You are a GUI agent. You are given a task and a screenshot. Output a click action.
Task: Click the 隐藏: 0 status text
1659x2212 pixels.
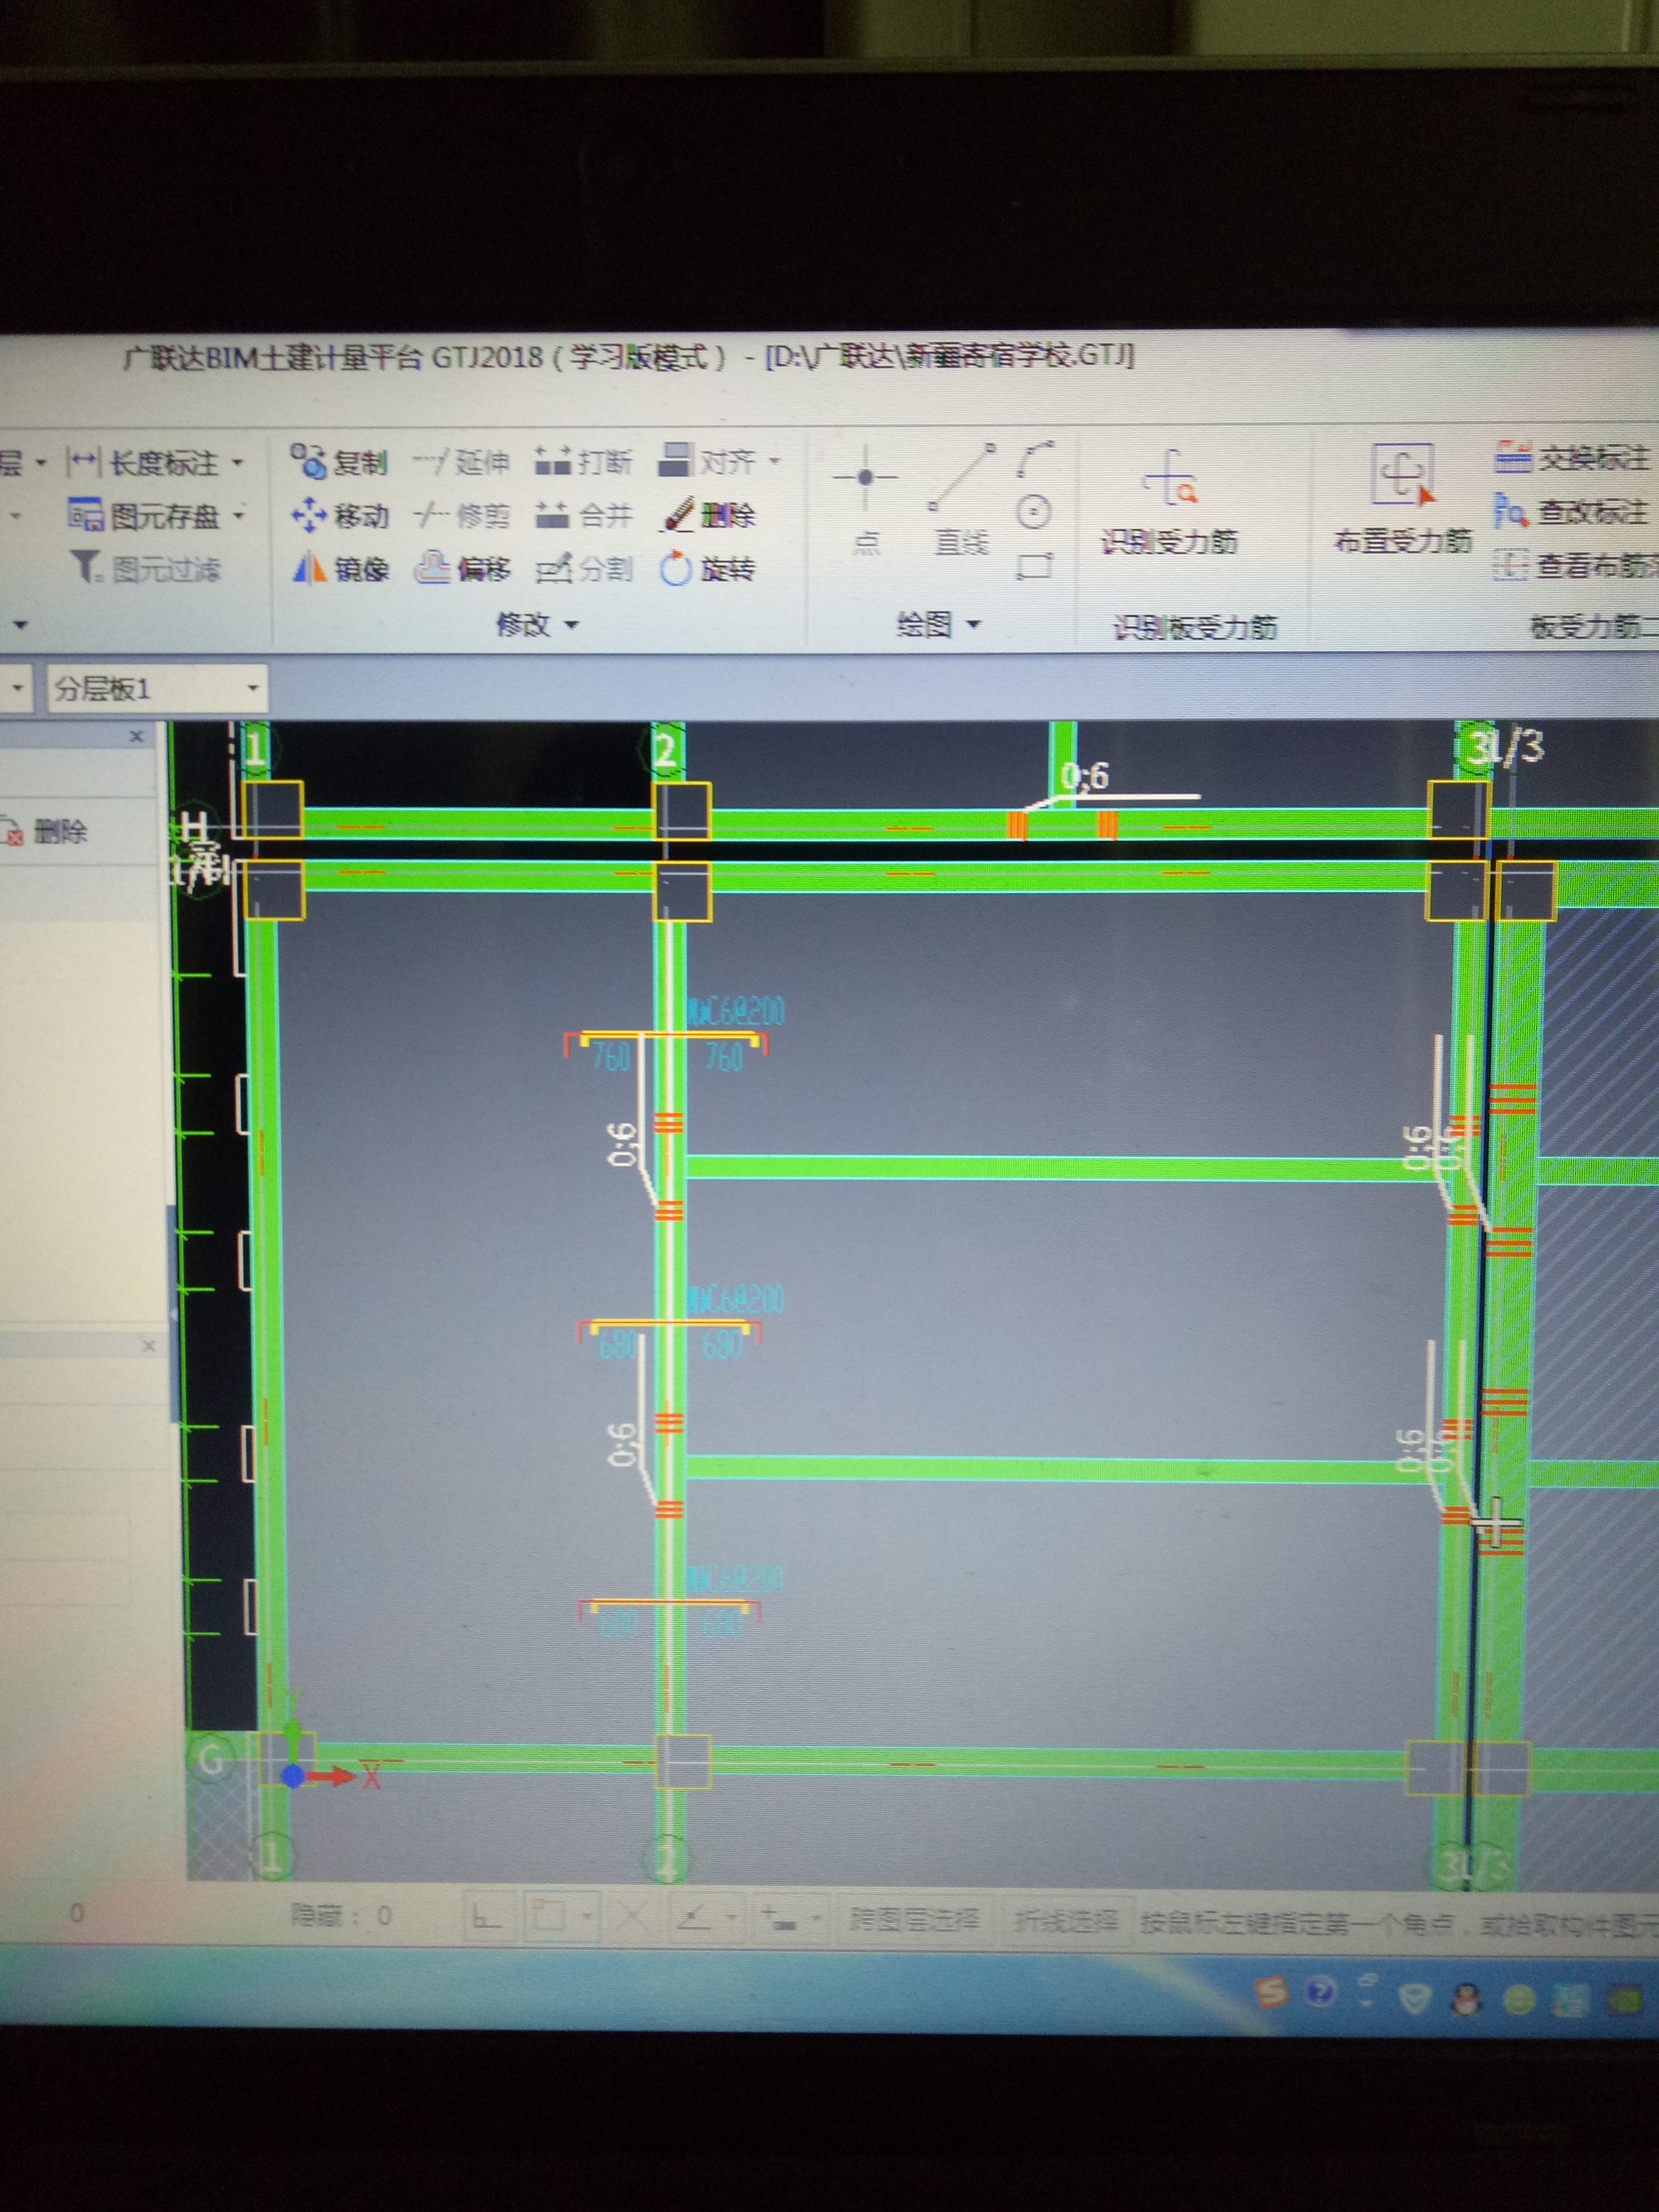click(340, 1916)
